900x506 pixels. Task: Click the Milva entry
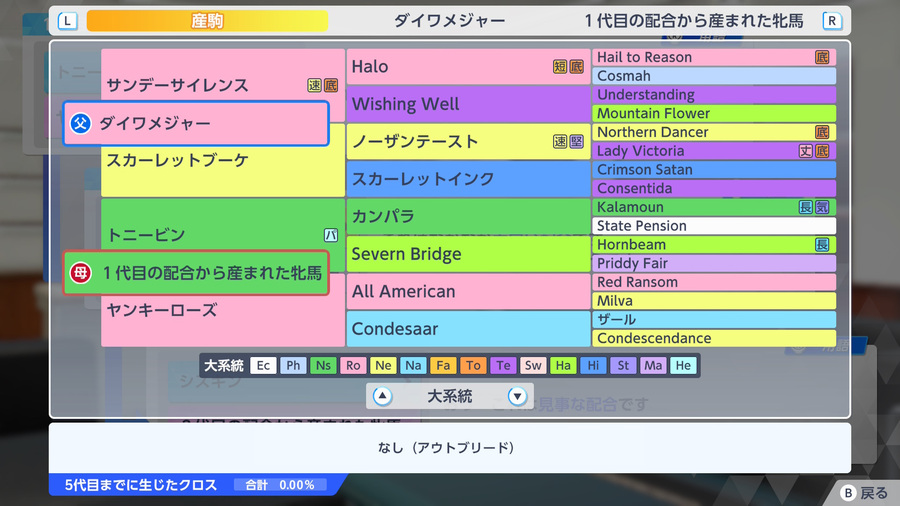[x=714, y=301]
